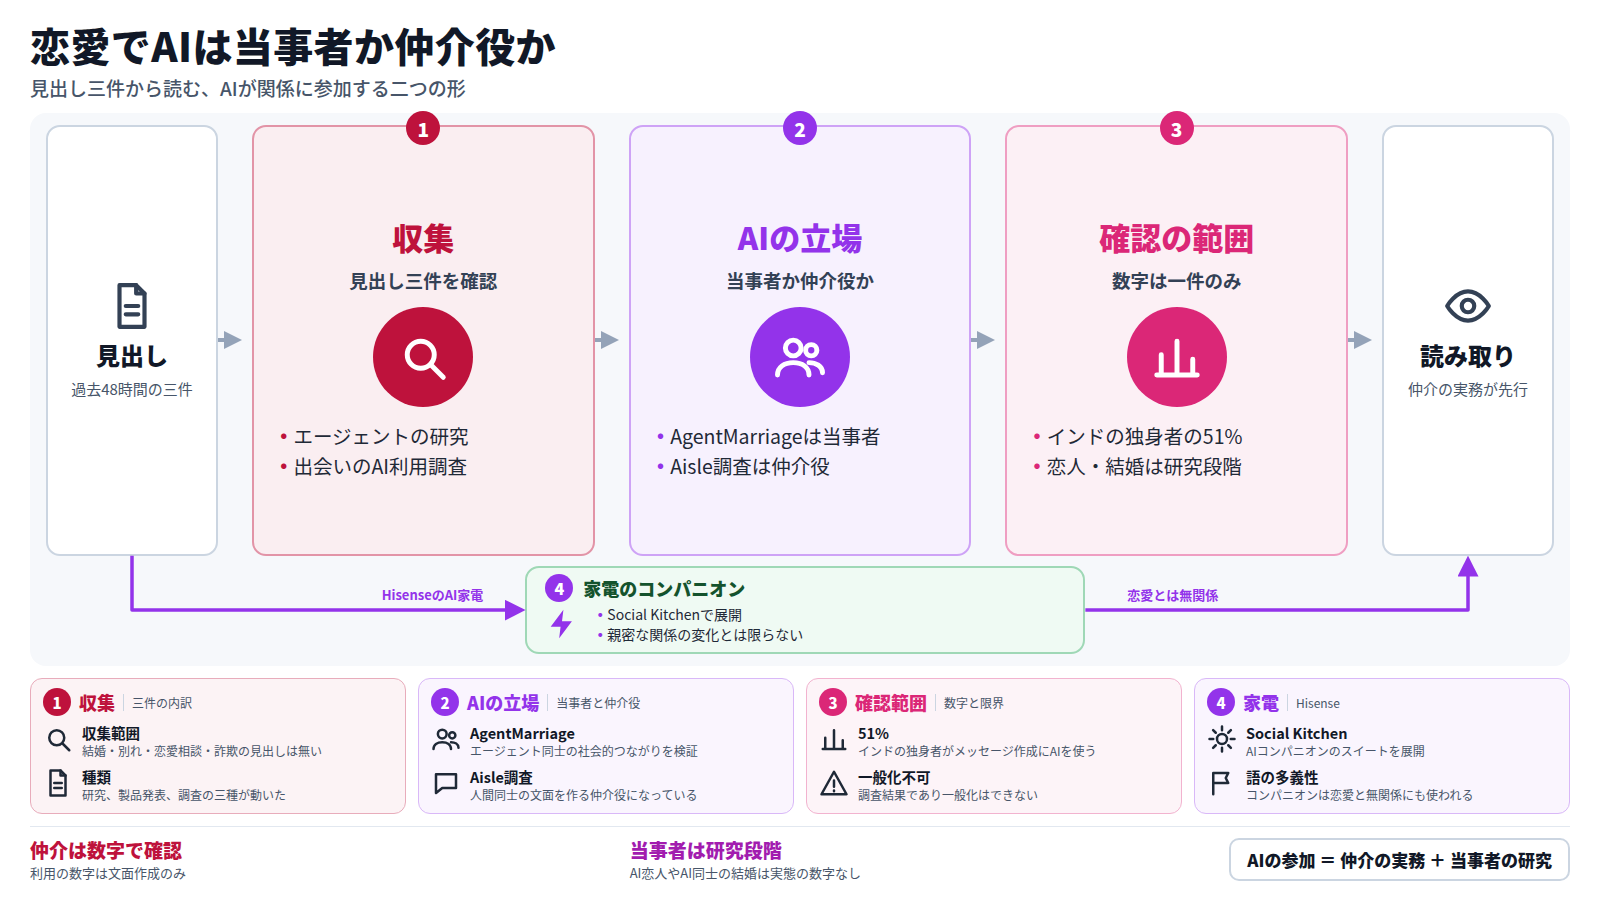Click the eye icon above 読み取り
Viewport: 1600px width, 900px height.
(x=1467, y=306)
